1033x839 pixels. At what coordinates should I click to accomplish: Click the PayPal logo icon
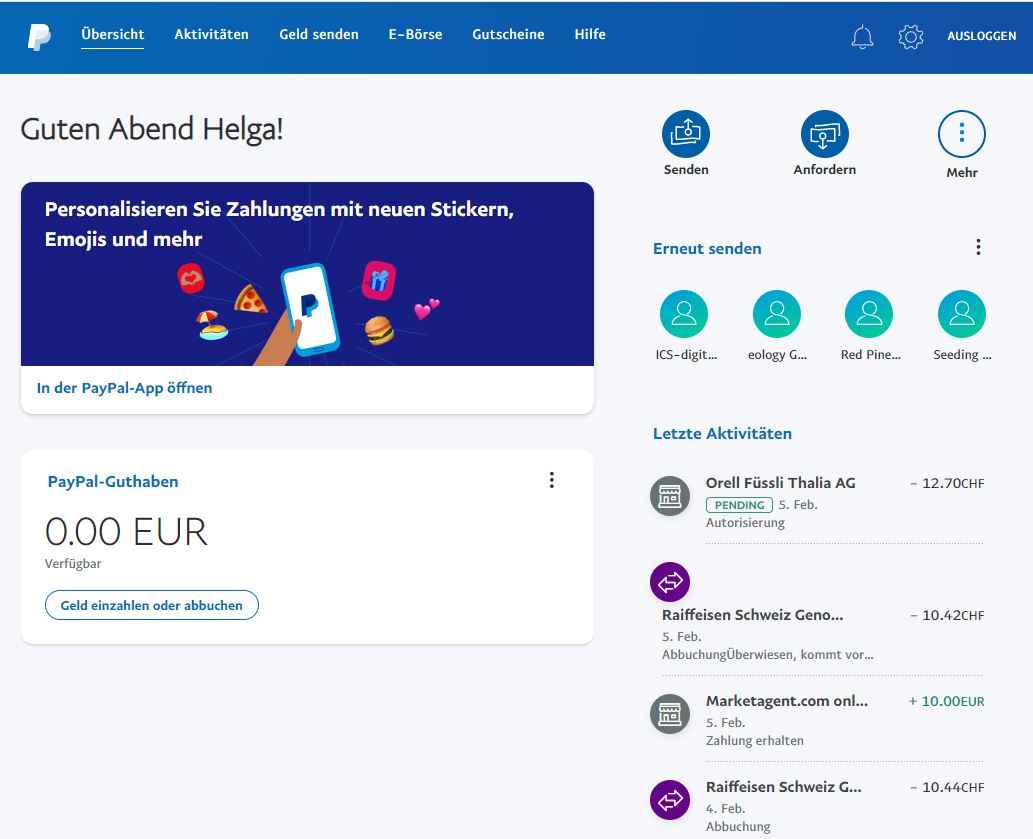(x=39, y=37)
